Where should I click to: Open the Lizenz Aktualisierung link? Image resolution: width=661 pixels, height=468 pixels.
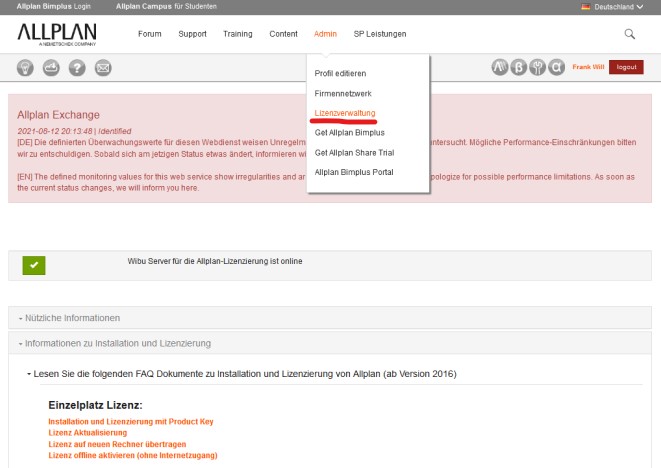(94, 433)
